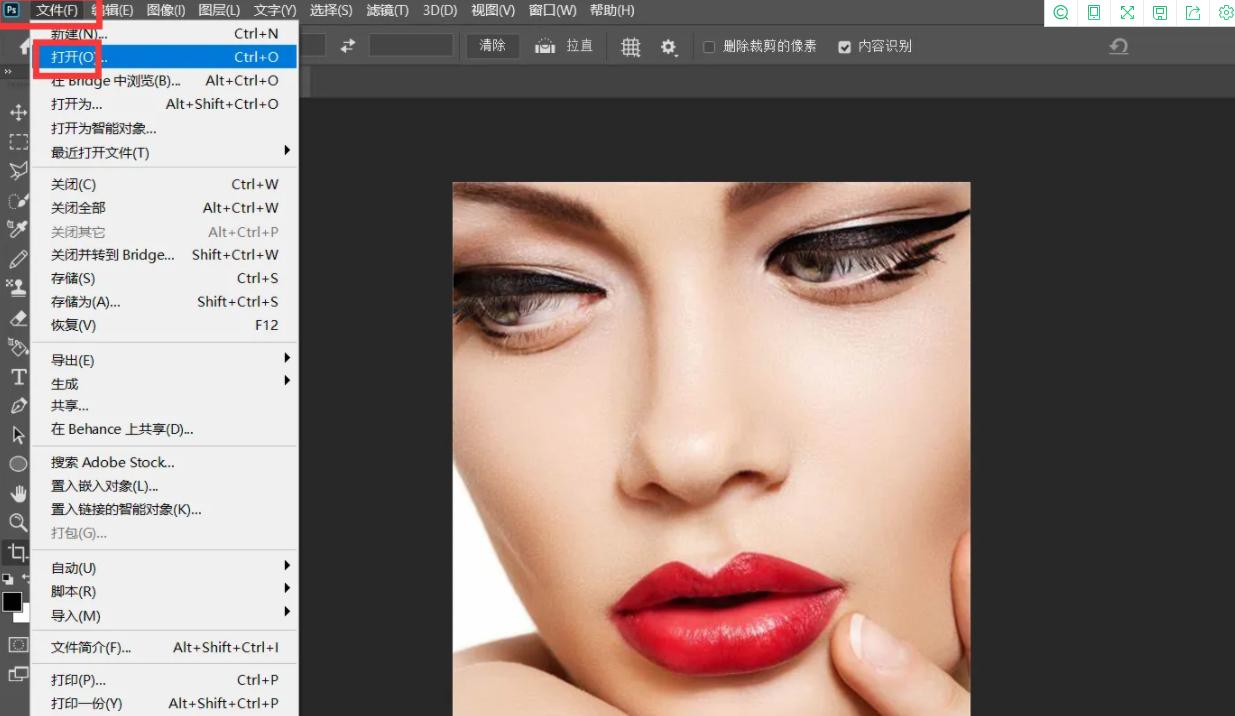This screenshot has width=1235, height=716.
Task: Select the Hand tool
Action: [17, 493]
